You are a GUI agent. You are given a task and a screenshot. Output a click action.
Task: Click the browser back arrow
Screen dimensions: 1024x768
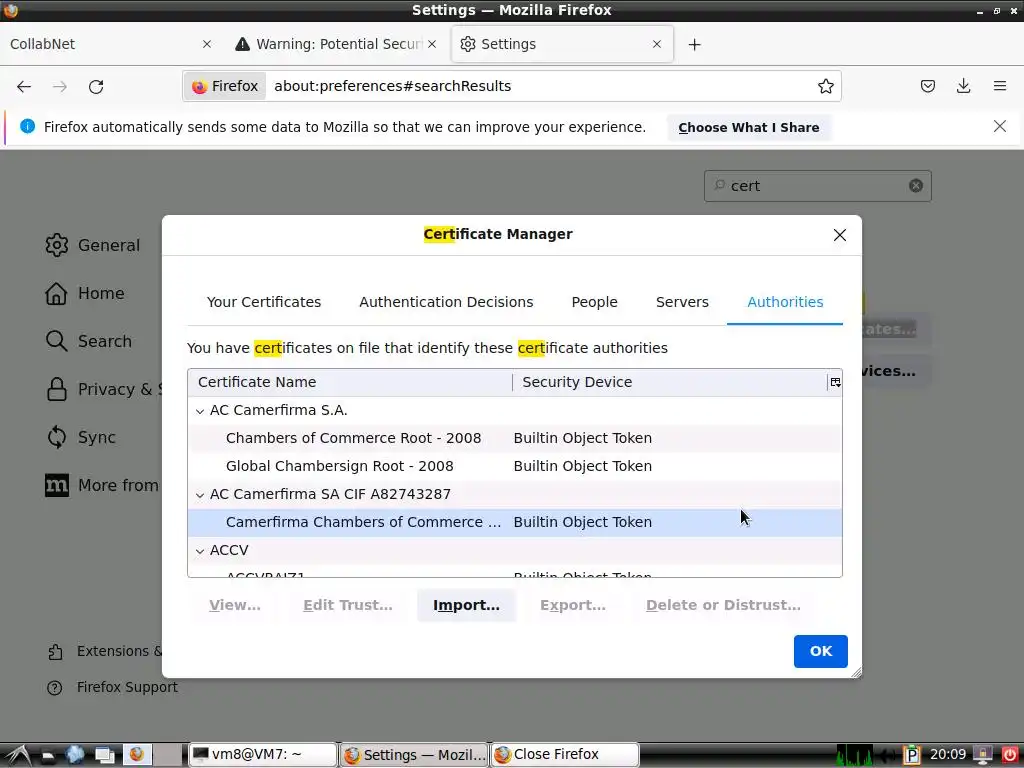click(x=24, y=87)
